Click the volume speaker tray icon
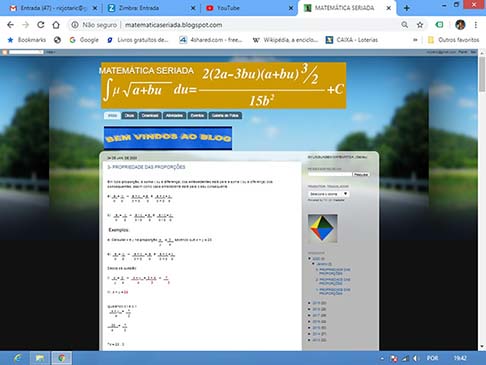Viewport: 486px width, 365px height. 415,358
